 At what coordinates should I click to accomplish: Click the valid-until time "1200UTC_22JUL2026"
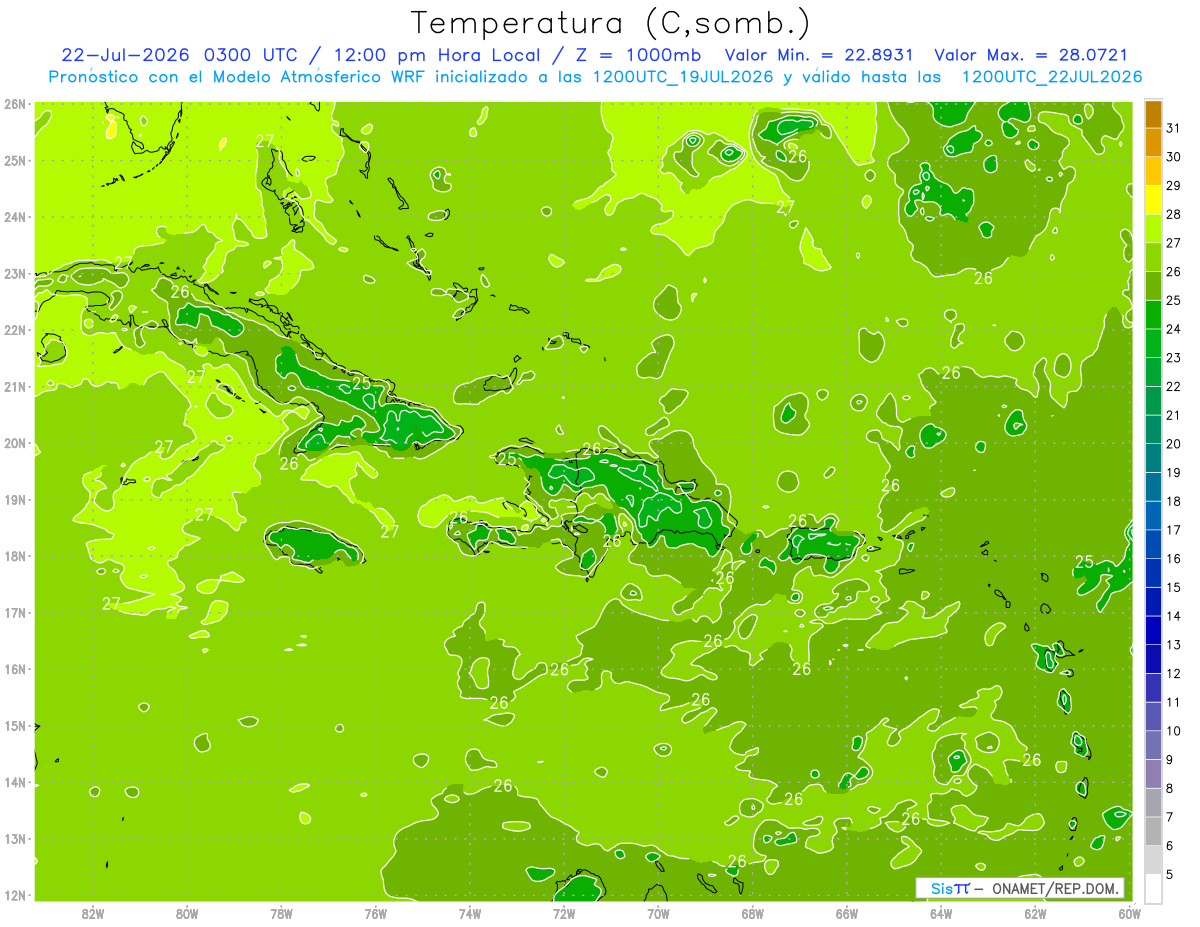tap(1052, 76)
